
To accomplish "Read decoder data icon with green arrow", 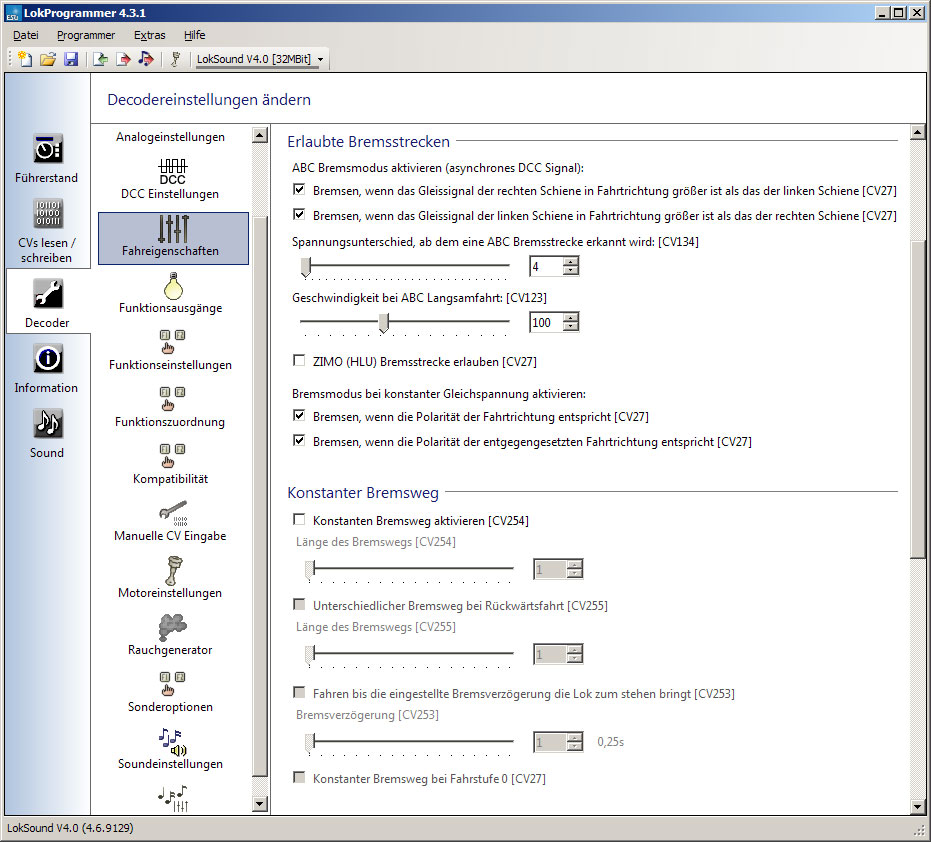I will pyautogui.click(x=100, y=59).
